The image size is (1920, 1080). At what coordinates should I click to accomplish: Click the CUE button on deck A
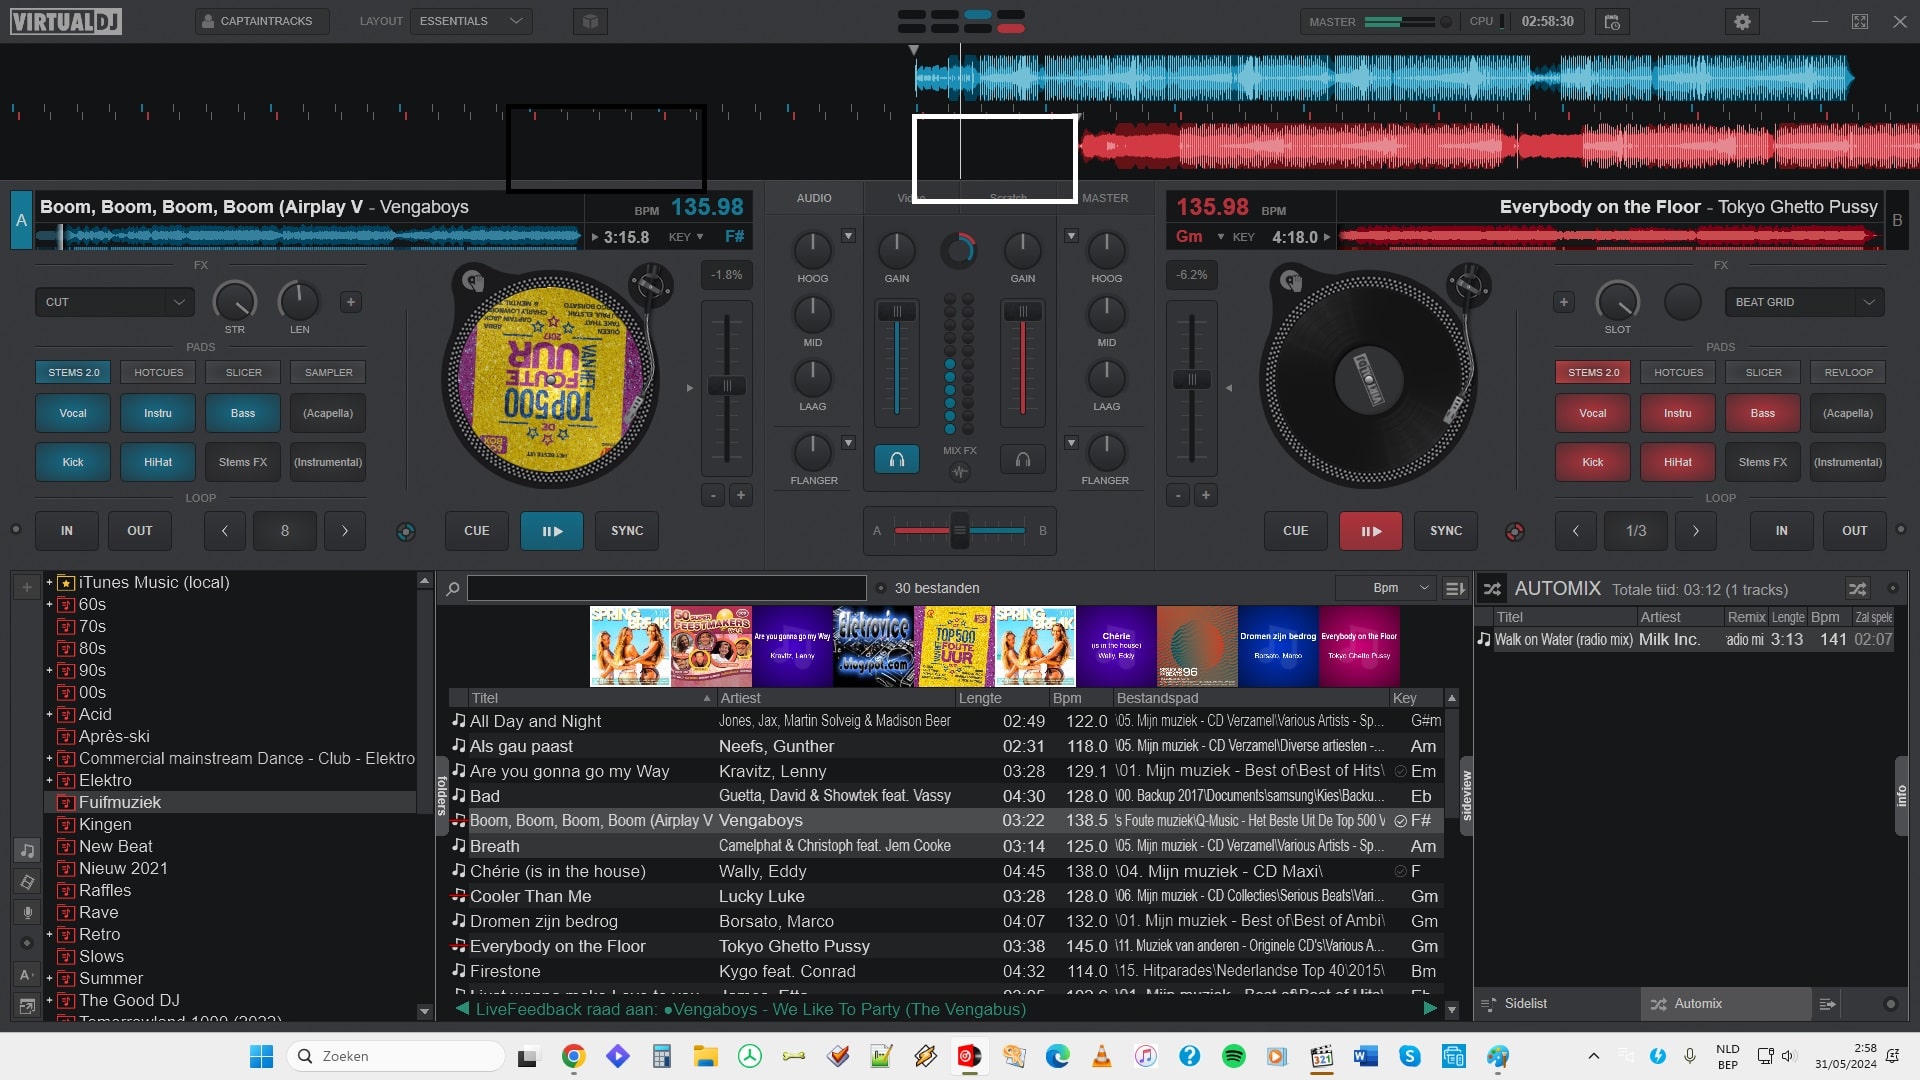[x=477, y=530]
